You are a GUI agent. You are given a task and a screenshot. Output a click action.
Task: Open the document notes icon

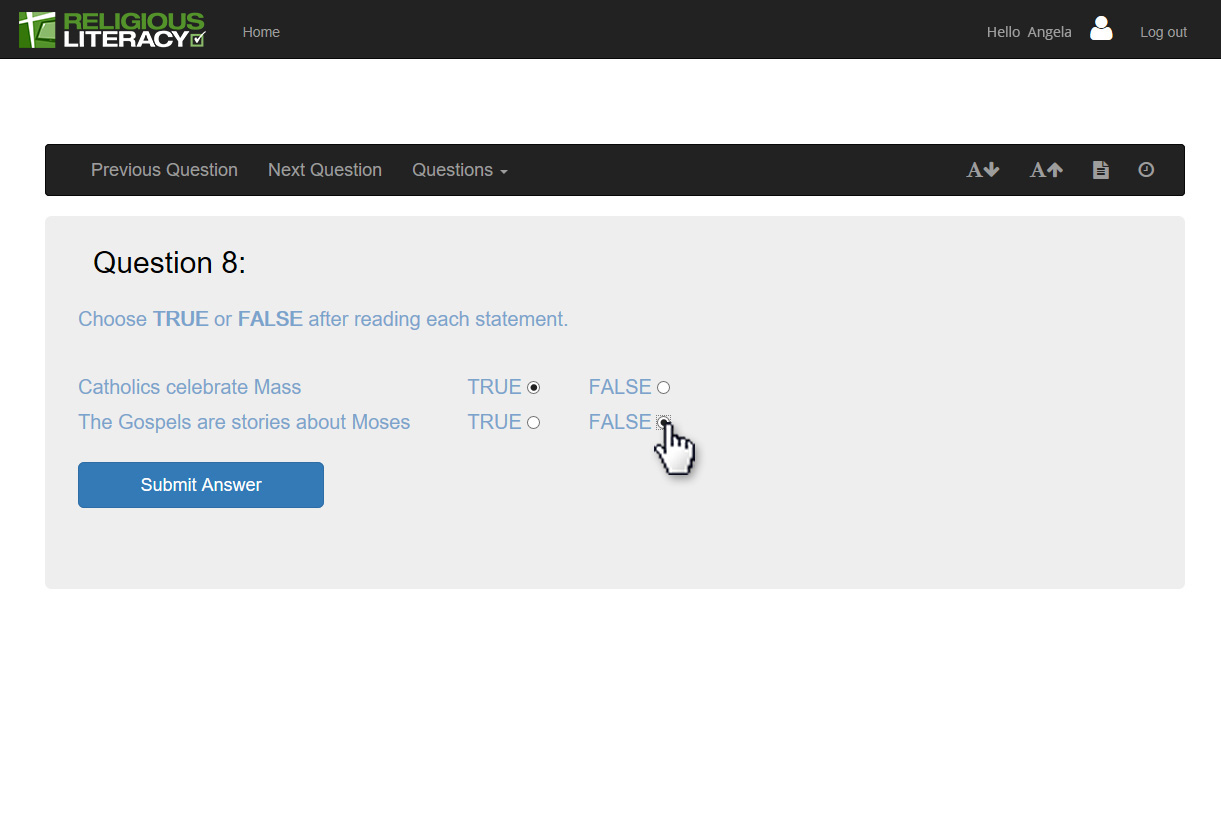(1100, 170)
